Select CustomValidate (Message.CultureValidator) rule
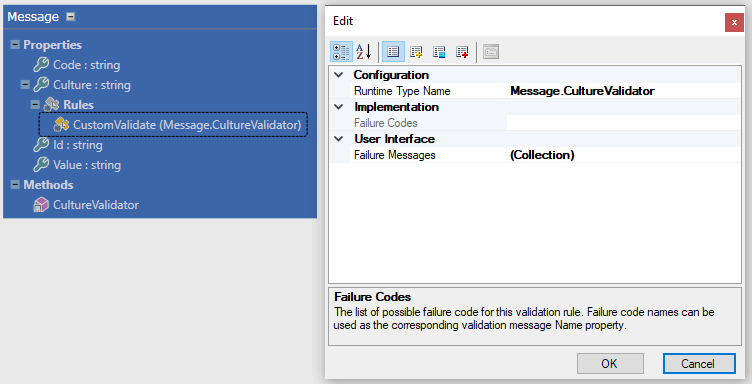The width and height of the screenshot is (752, 384). 187,125
